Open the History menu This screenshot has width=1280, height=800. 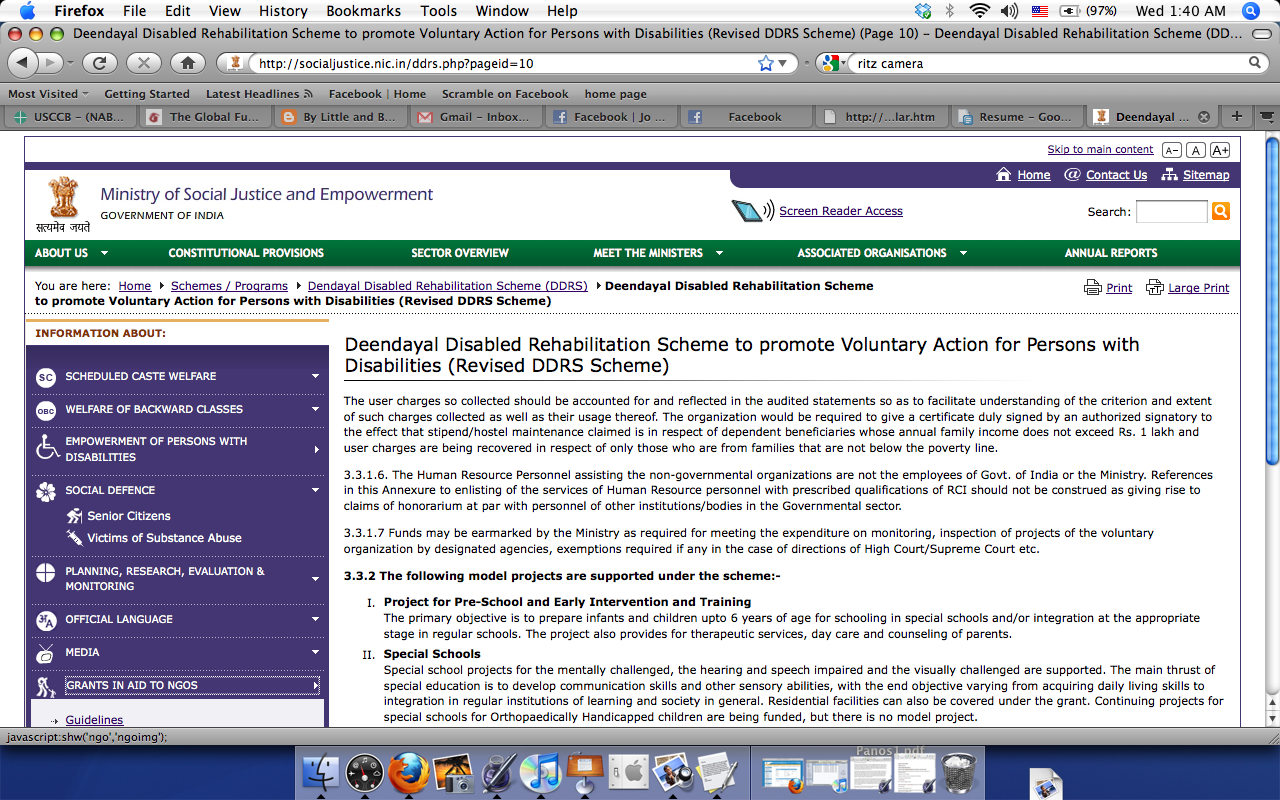click(x=283, y=11)
